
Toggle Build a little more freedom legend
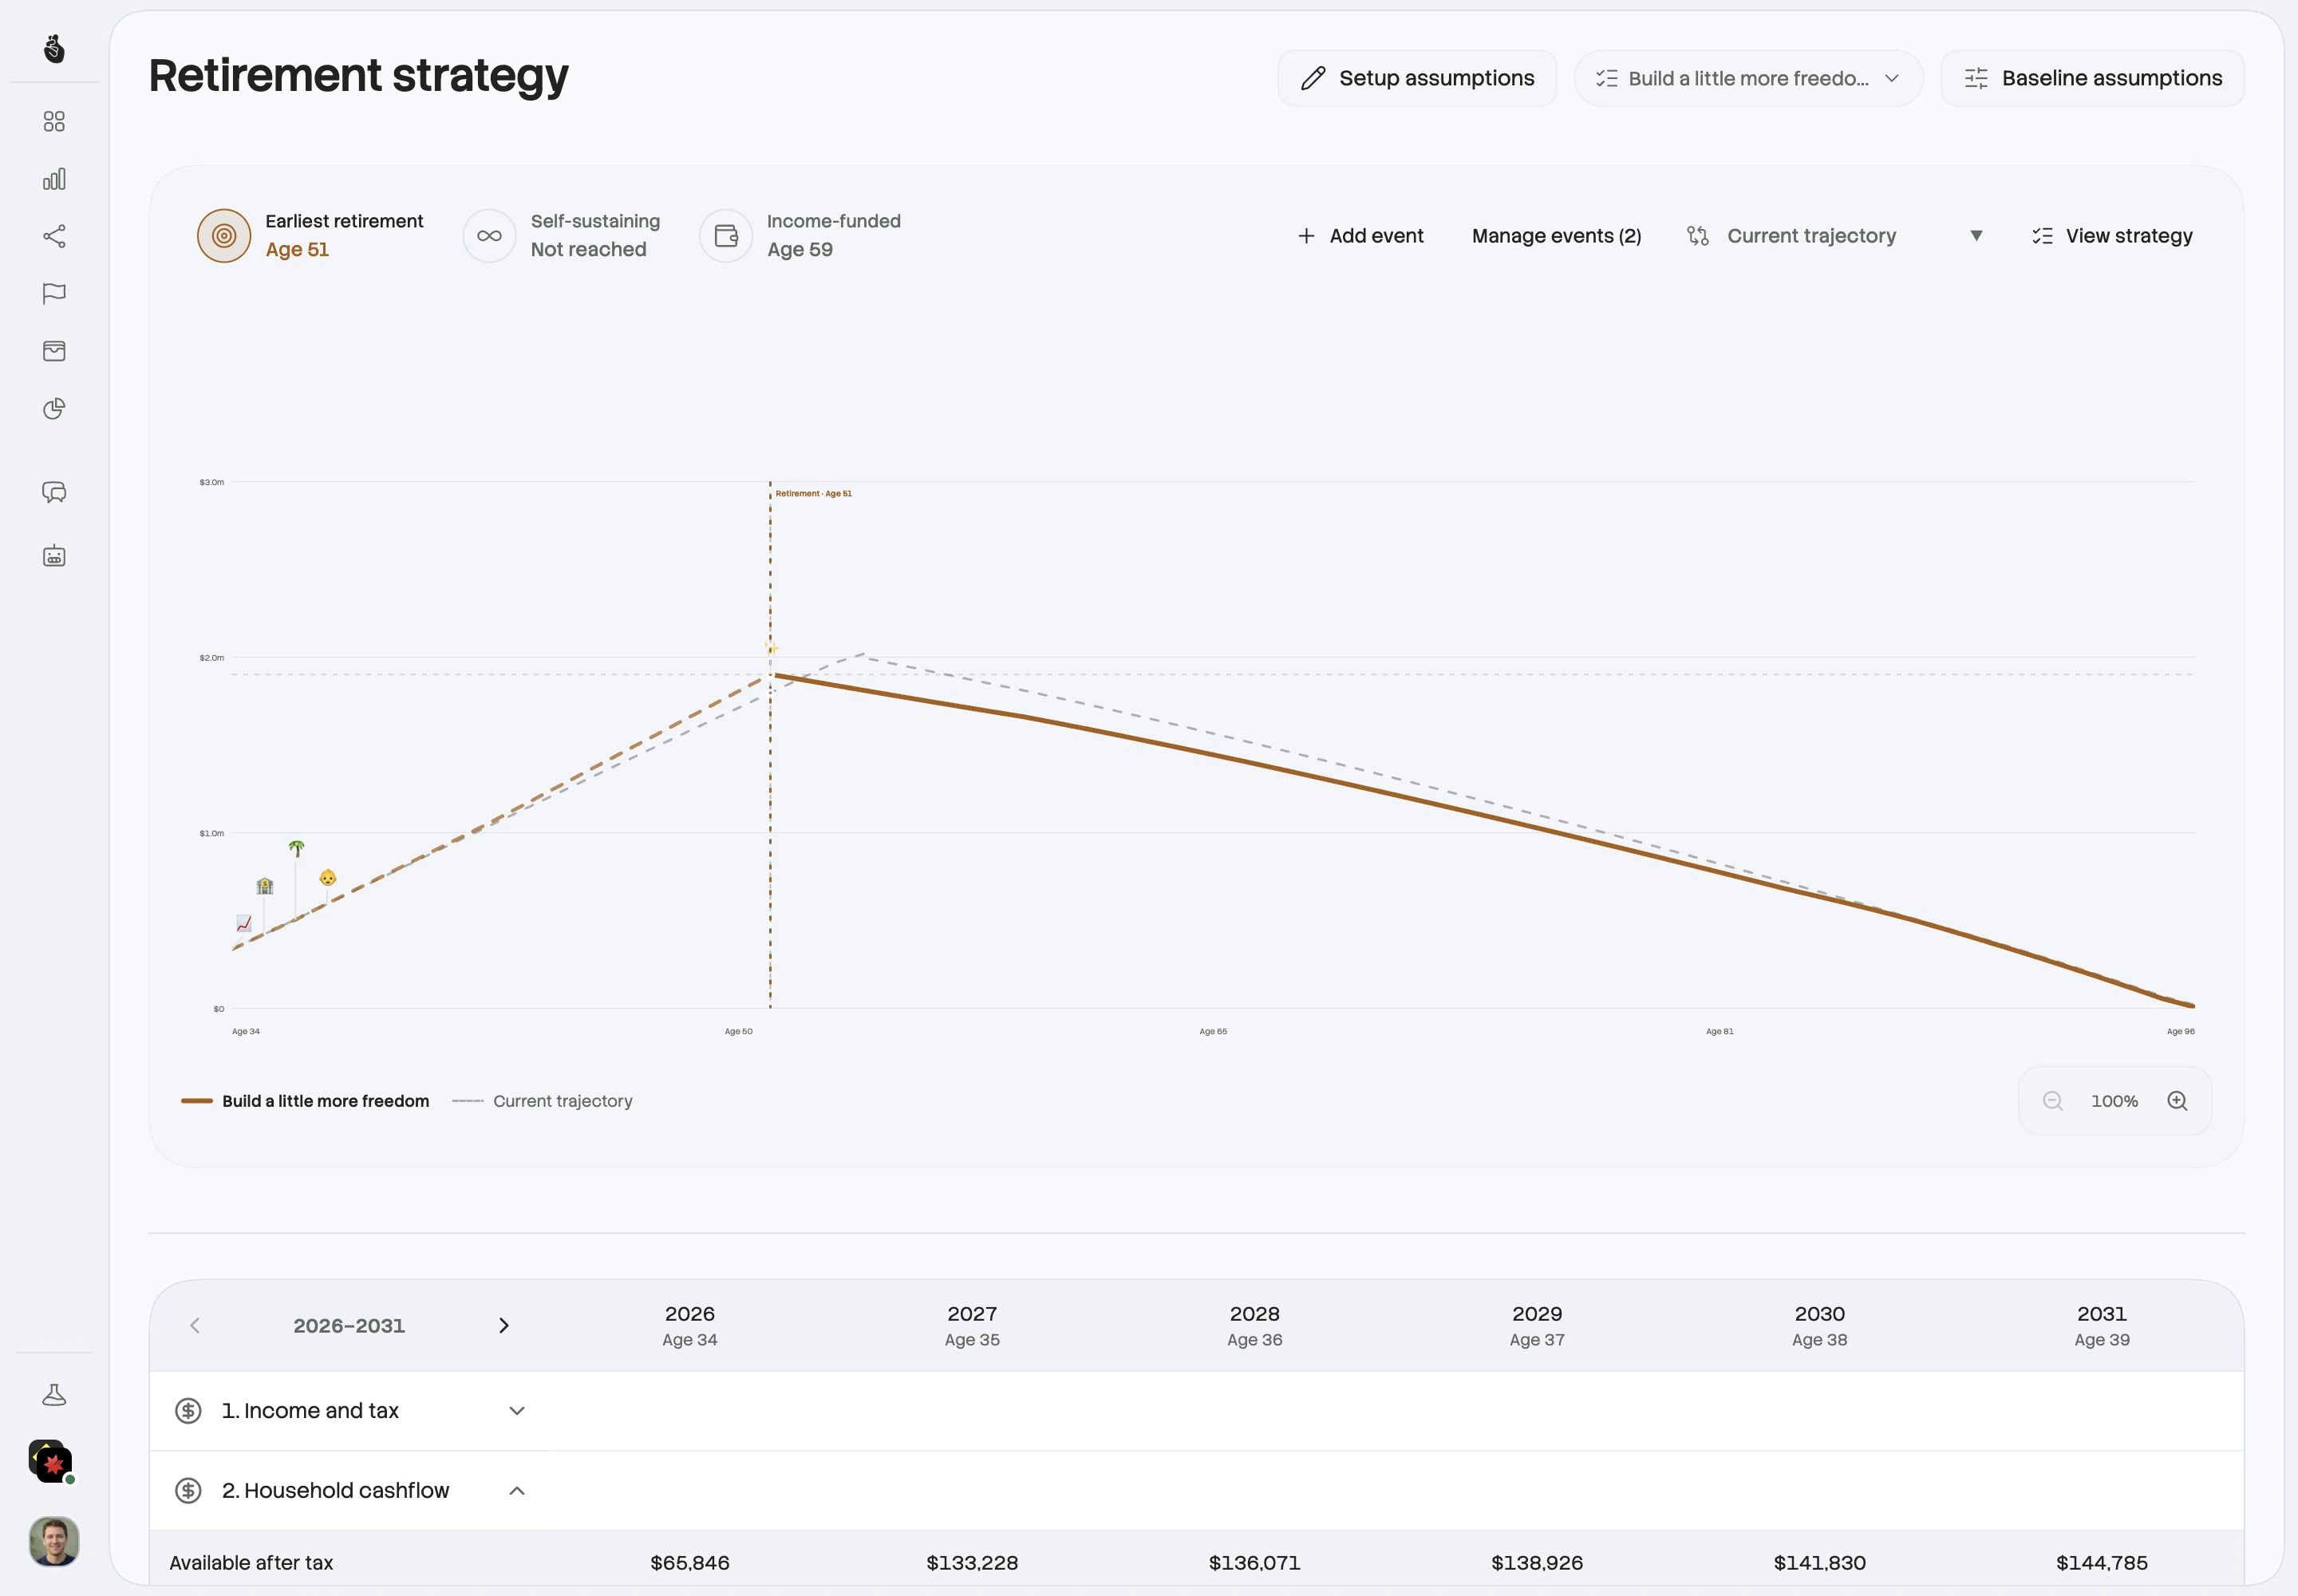305,1101
